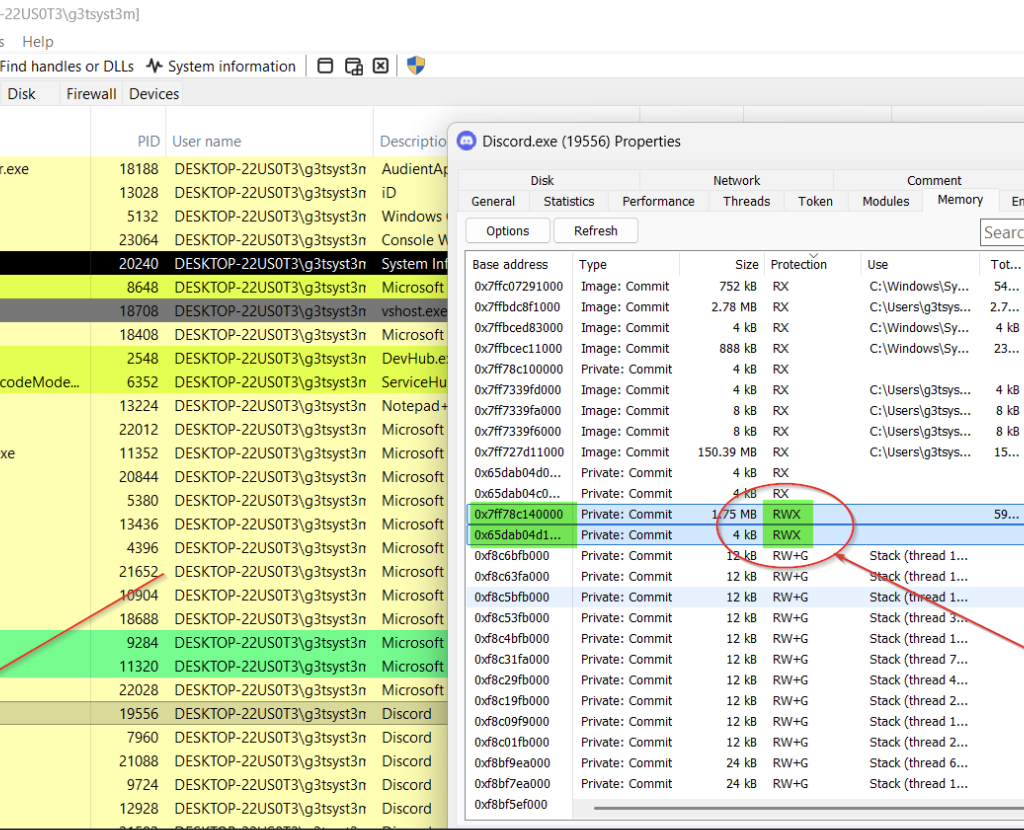This screenshot has width=1024, height=830.
Task: Switch to the Devices tab
Action: point(154,94)
